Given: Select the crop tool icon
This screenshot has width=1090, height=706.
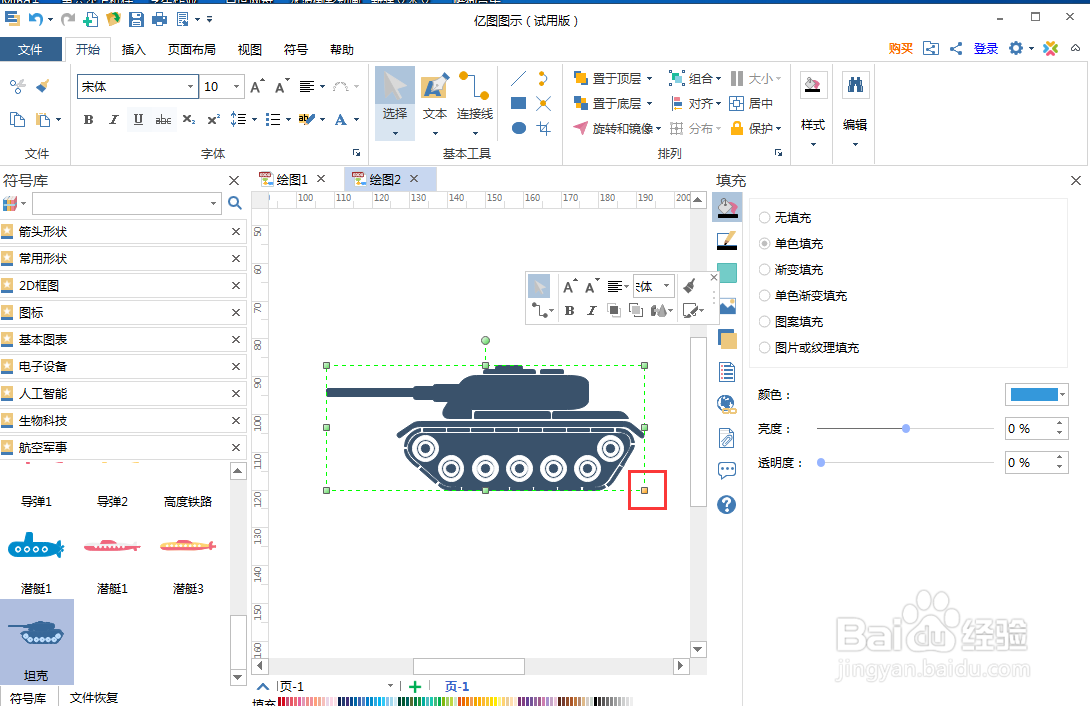Looking at the screenshot, I should (544, 128).
